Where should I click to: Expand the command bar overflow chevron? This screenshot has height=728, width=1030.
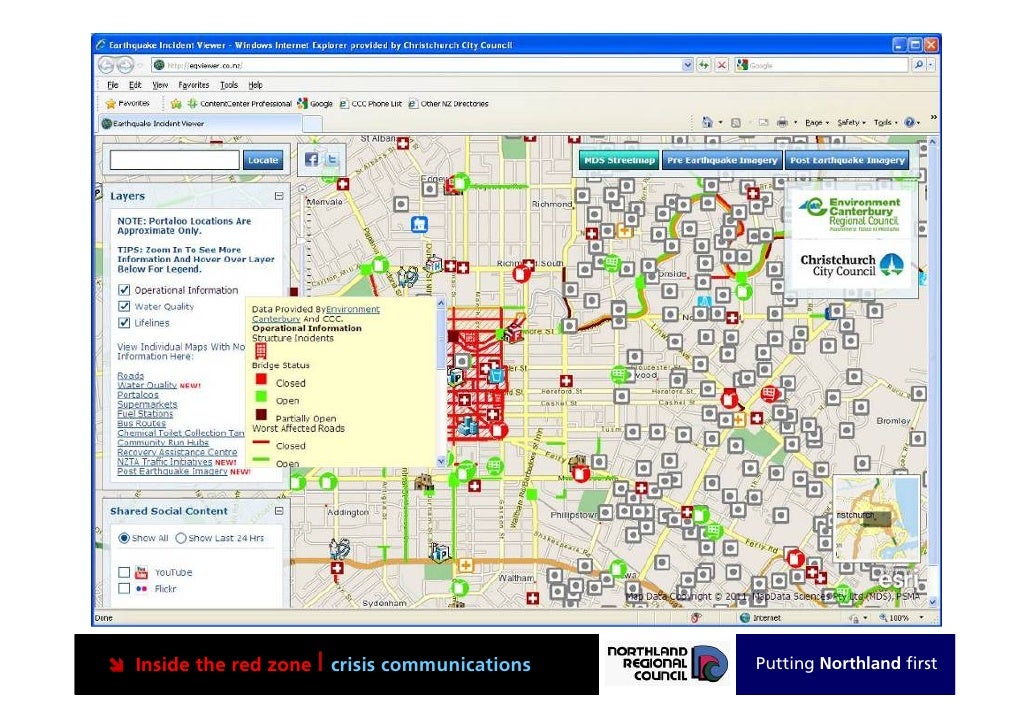(x=933, y=118)
